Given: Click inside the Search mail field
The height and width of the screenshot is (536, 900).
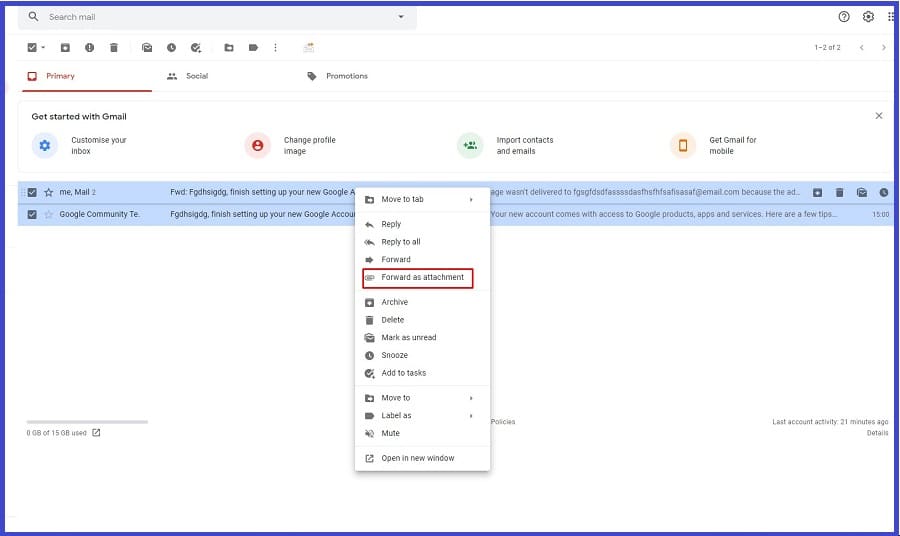Looking at the screenshot, I should (x=218, y=17).
